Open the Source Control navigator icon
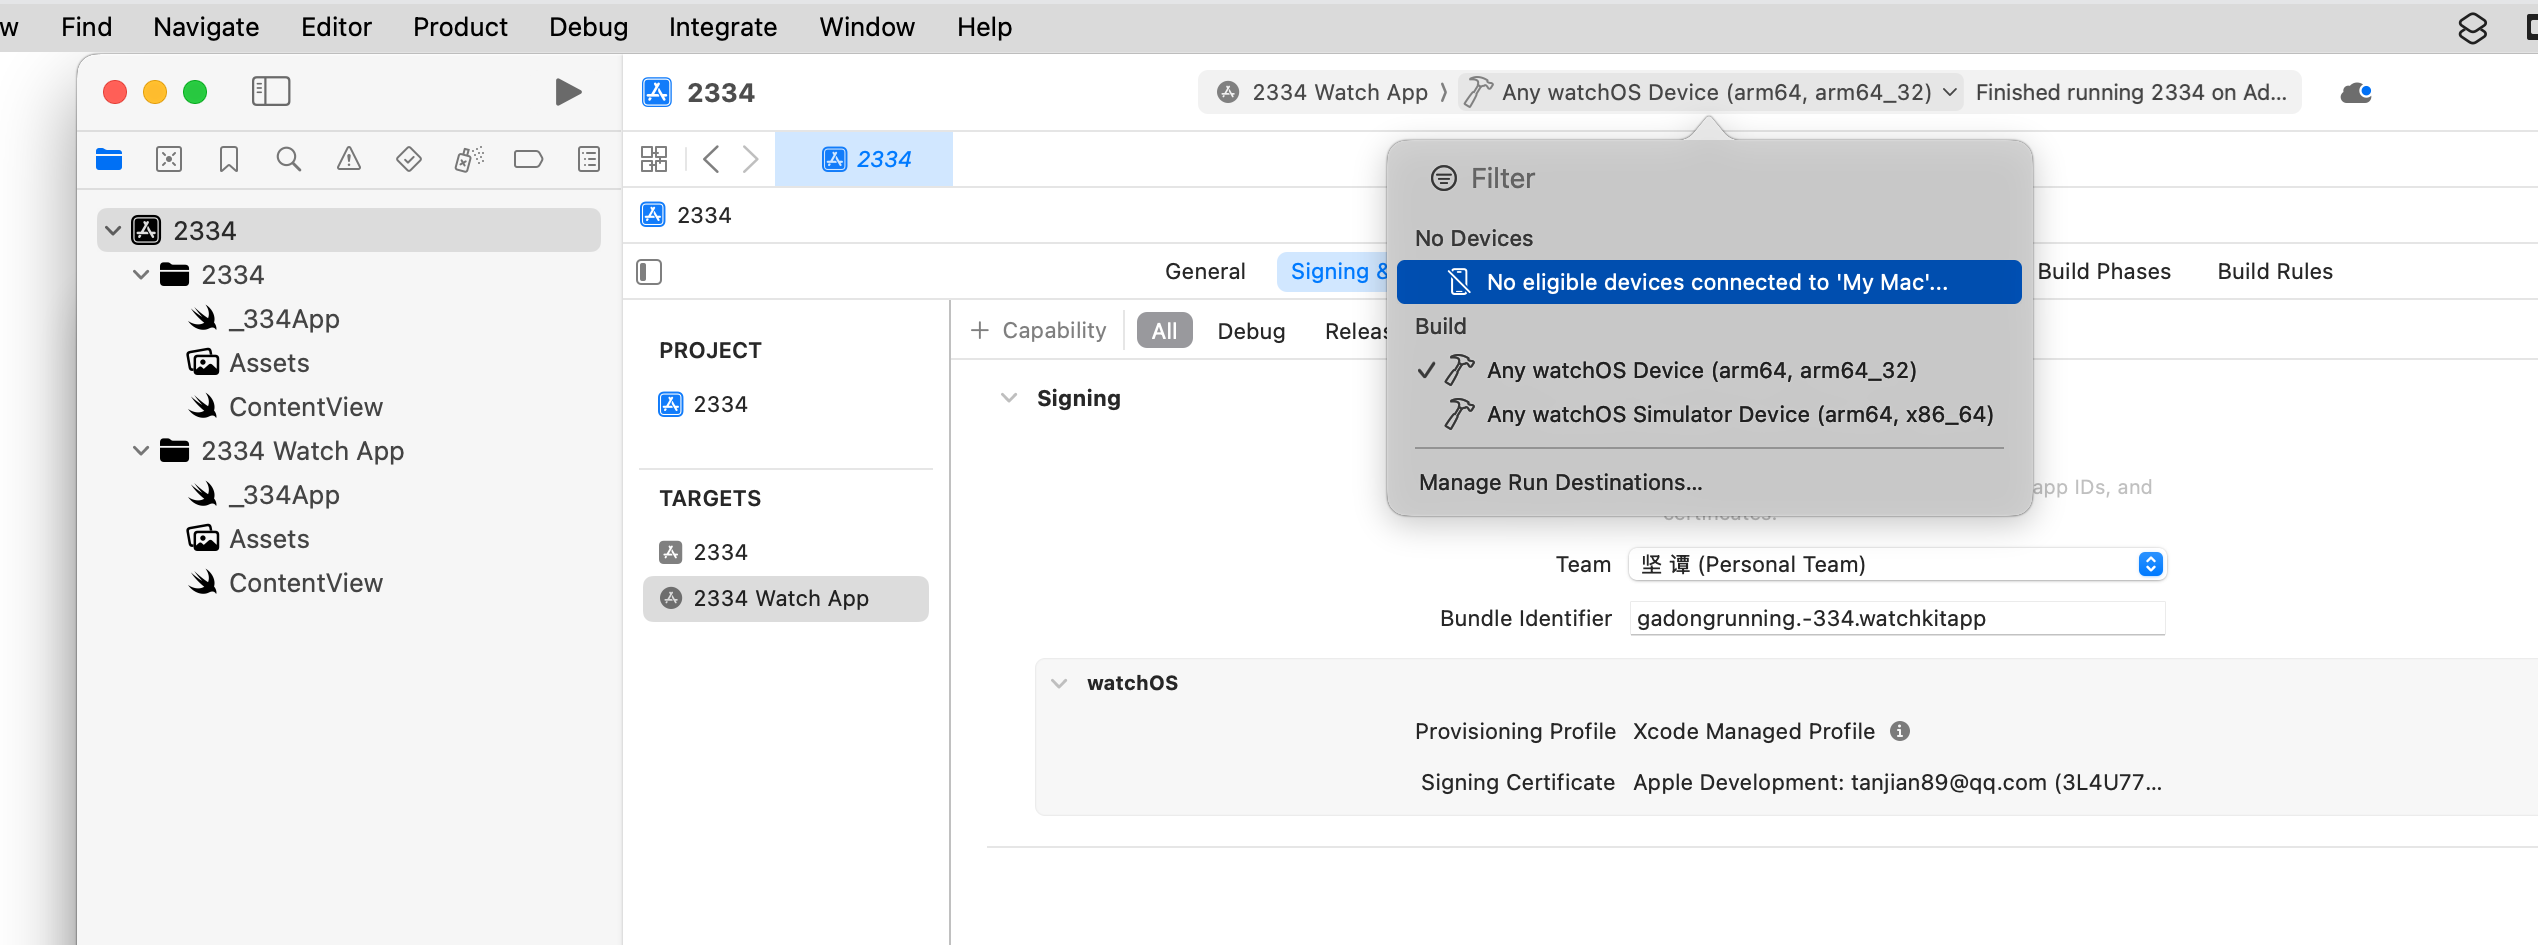Screen dimensions: 2538x945 (x=169, y=159)
